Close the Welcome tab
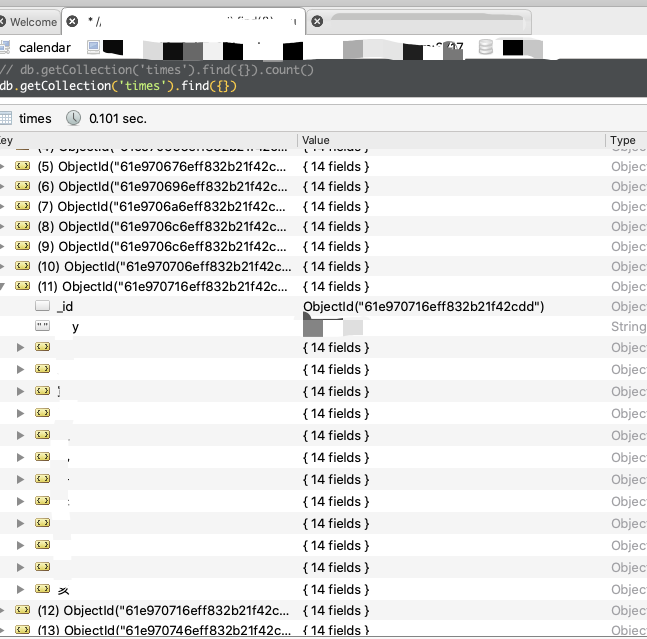The width and height of the screenshot is (647, 639). click(x=3, y=21)
